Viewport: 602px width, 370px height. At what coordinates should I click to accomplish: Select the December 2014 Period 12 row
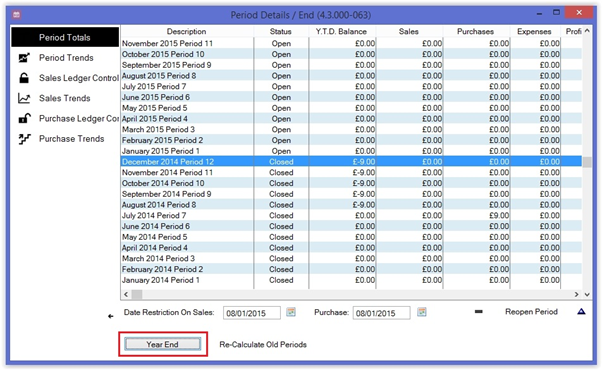(x=351, y=162)
